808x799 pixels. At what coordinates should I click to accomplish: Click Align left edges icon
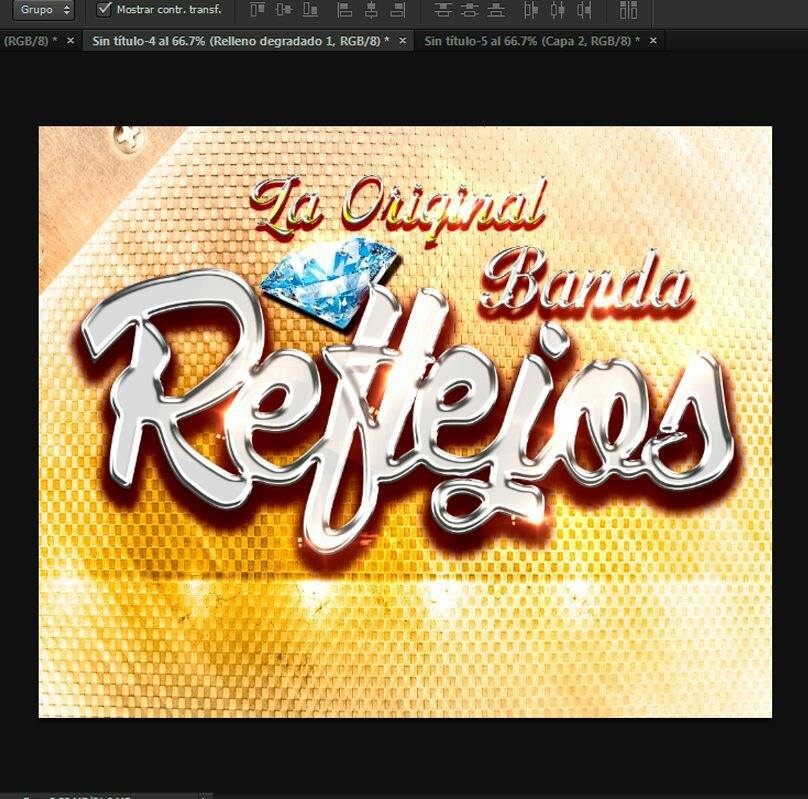pyautogui.click(x=345, y=9)
